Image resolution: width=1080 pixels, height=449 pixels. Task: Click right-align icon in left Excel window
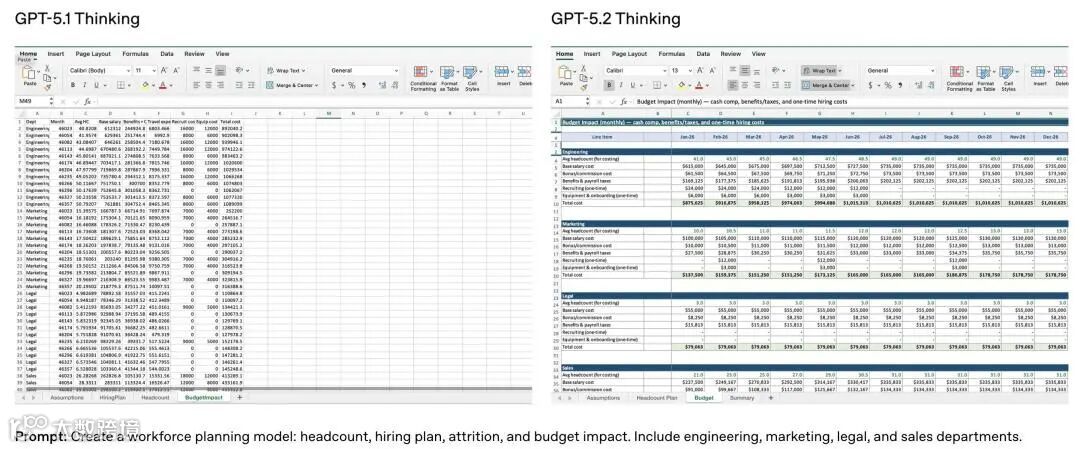(x=220, y=85)
